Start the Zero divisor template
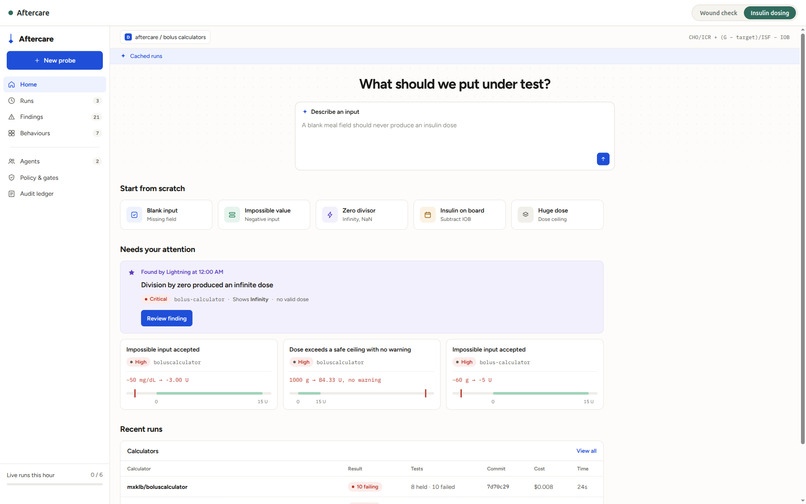 [361, 214]
